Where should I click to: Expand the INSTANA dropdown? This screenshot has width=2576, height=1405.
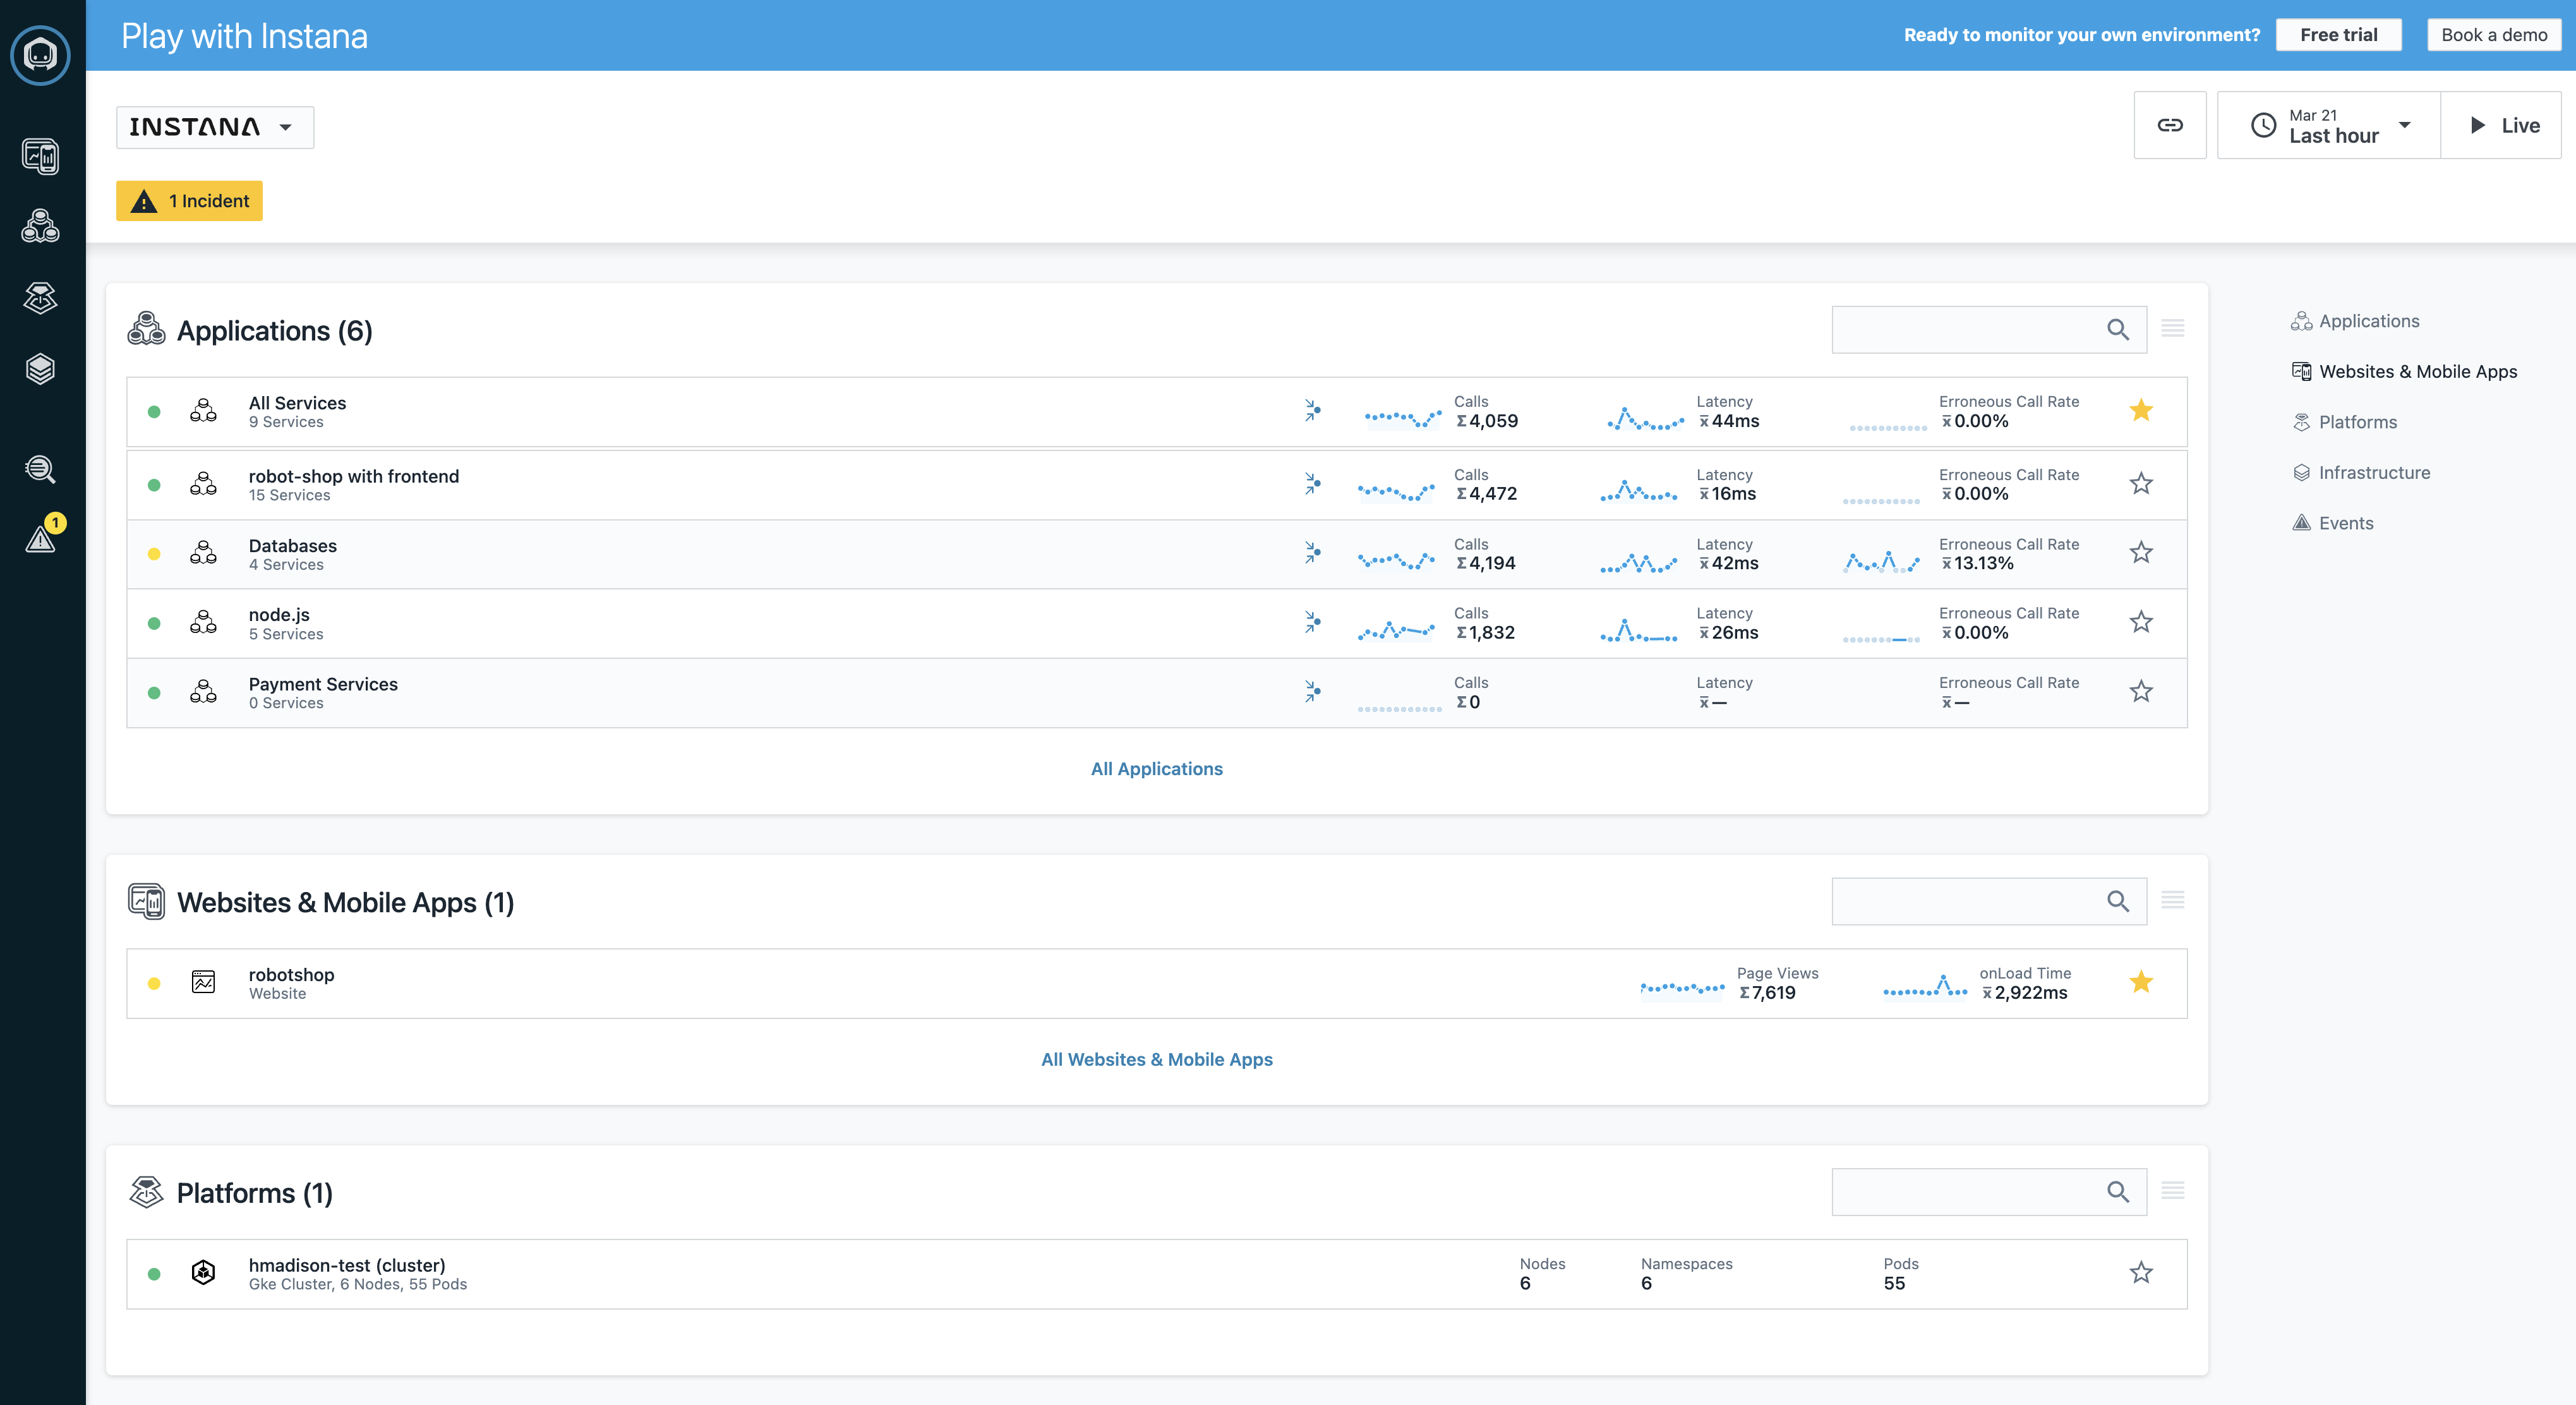[214, 127]
